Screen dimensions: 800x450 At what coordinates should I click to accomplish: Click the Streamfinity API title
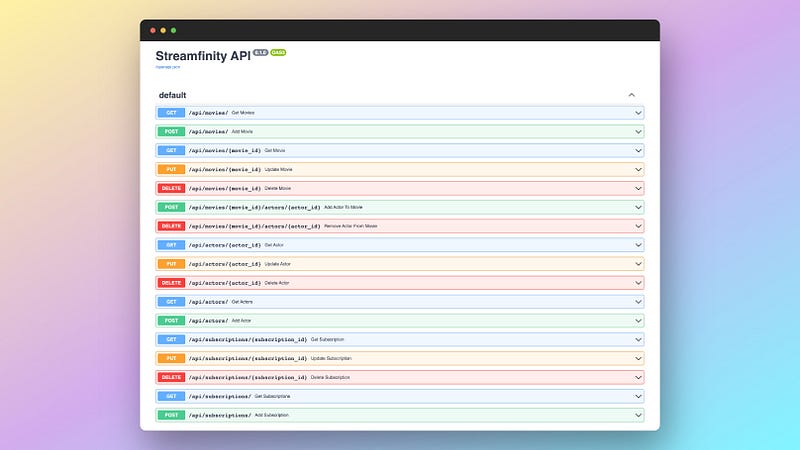[x=203, y=56]
